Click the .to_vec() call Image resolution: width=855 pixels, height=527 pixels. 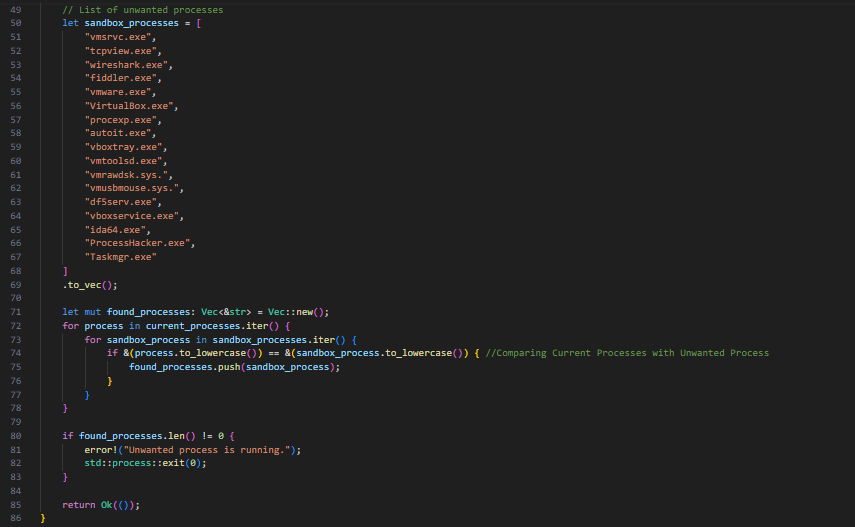tap(90, 285)
